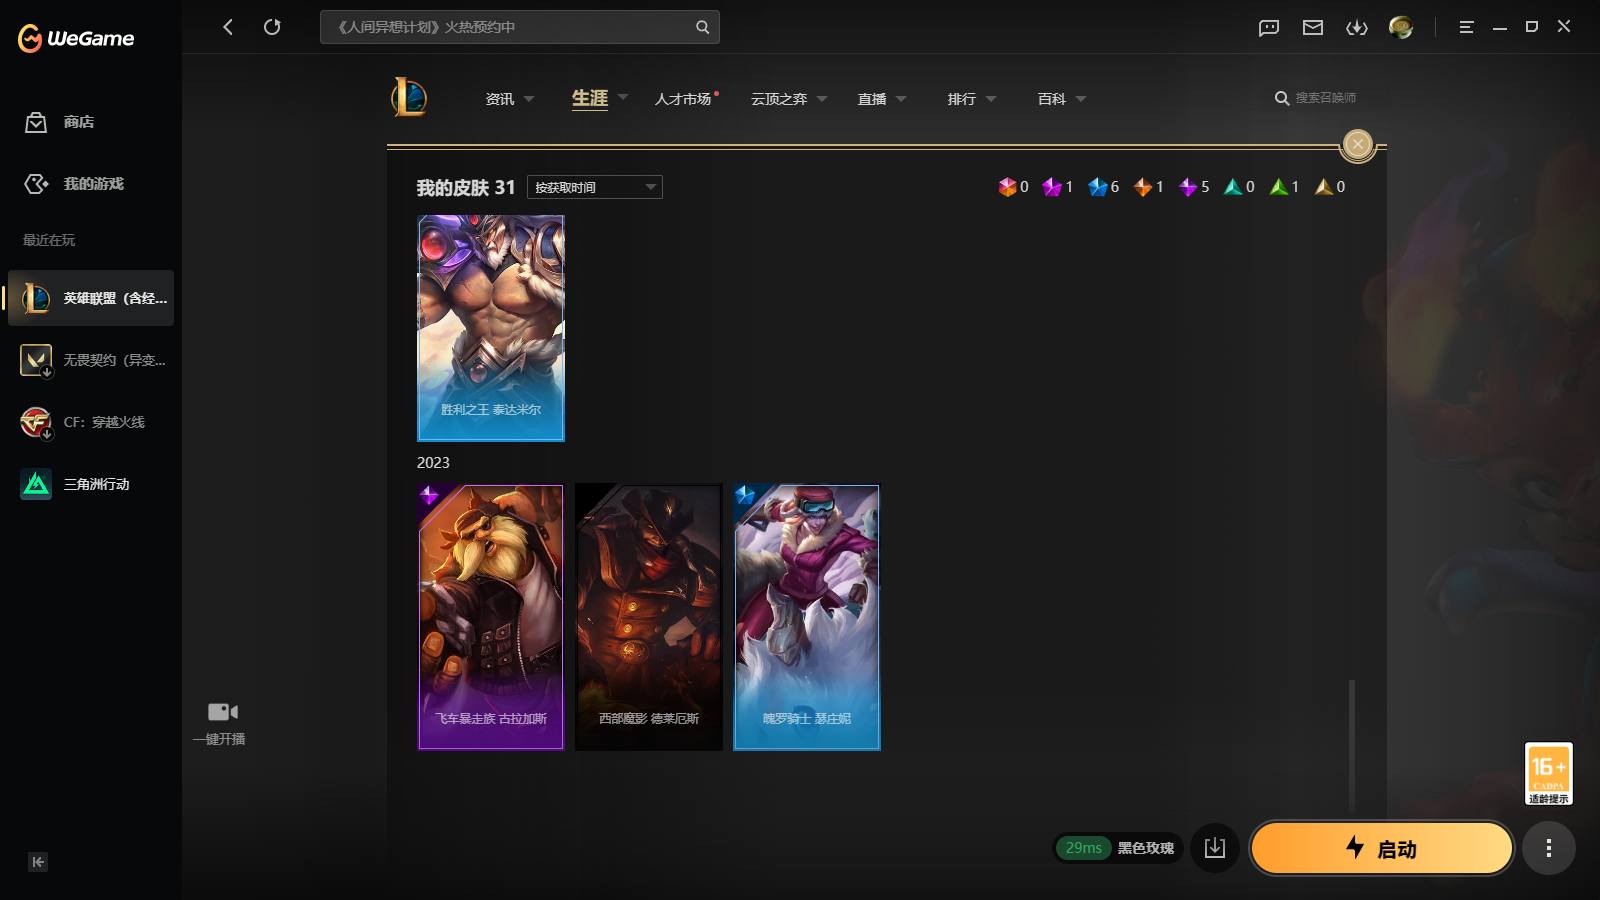Image resolution: width=1600 pixels, height=900 pixels.
Task: Click the refresh page icon
Action: click(x=272, y=27)
